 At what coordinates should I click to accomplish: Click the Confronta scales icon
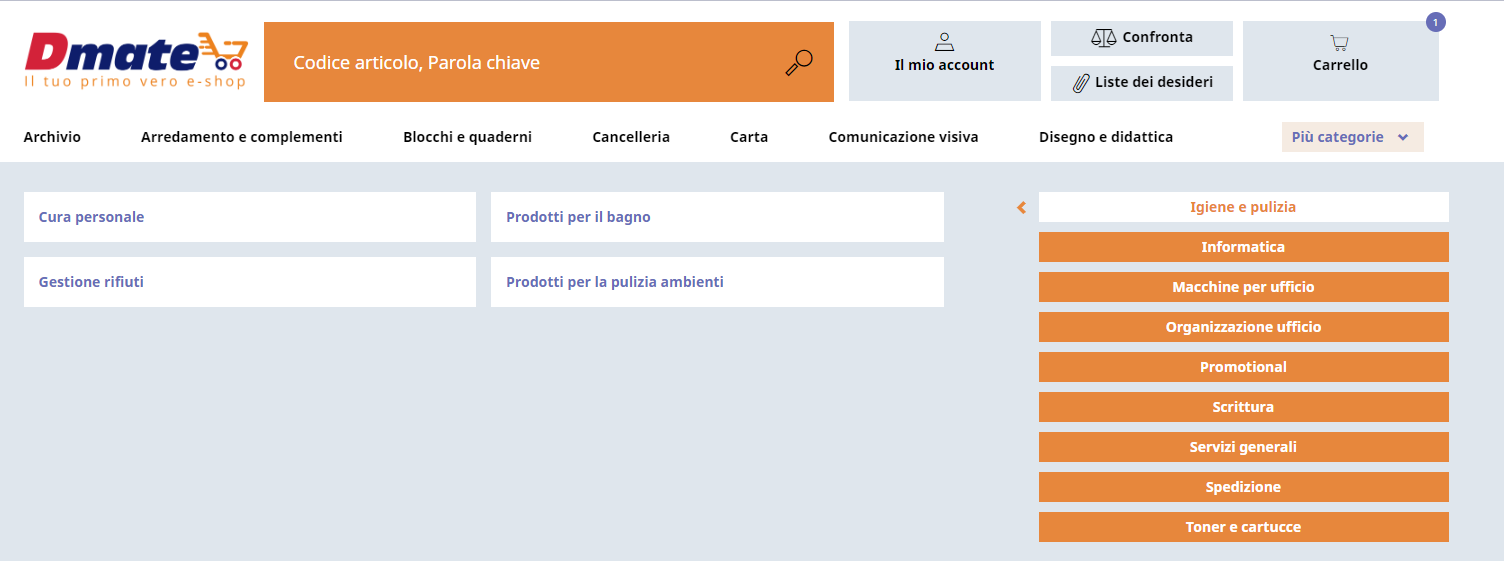[x=1103, y=37]
